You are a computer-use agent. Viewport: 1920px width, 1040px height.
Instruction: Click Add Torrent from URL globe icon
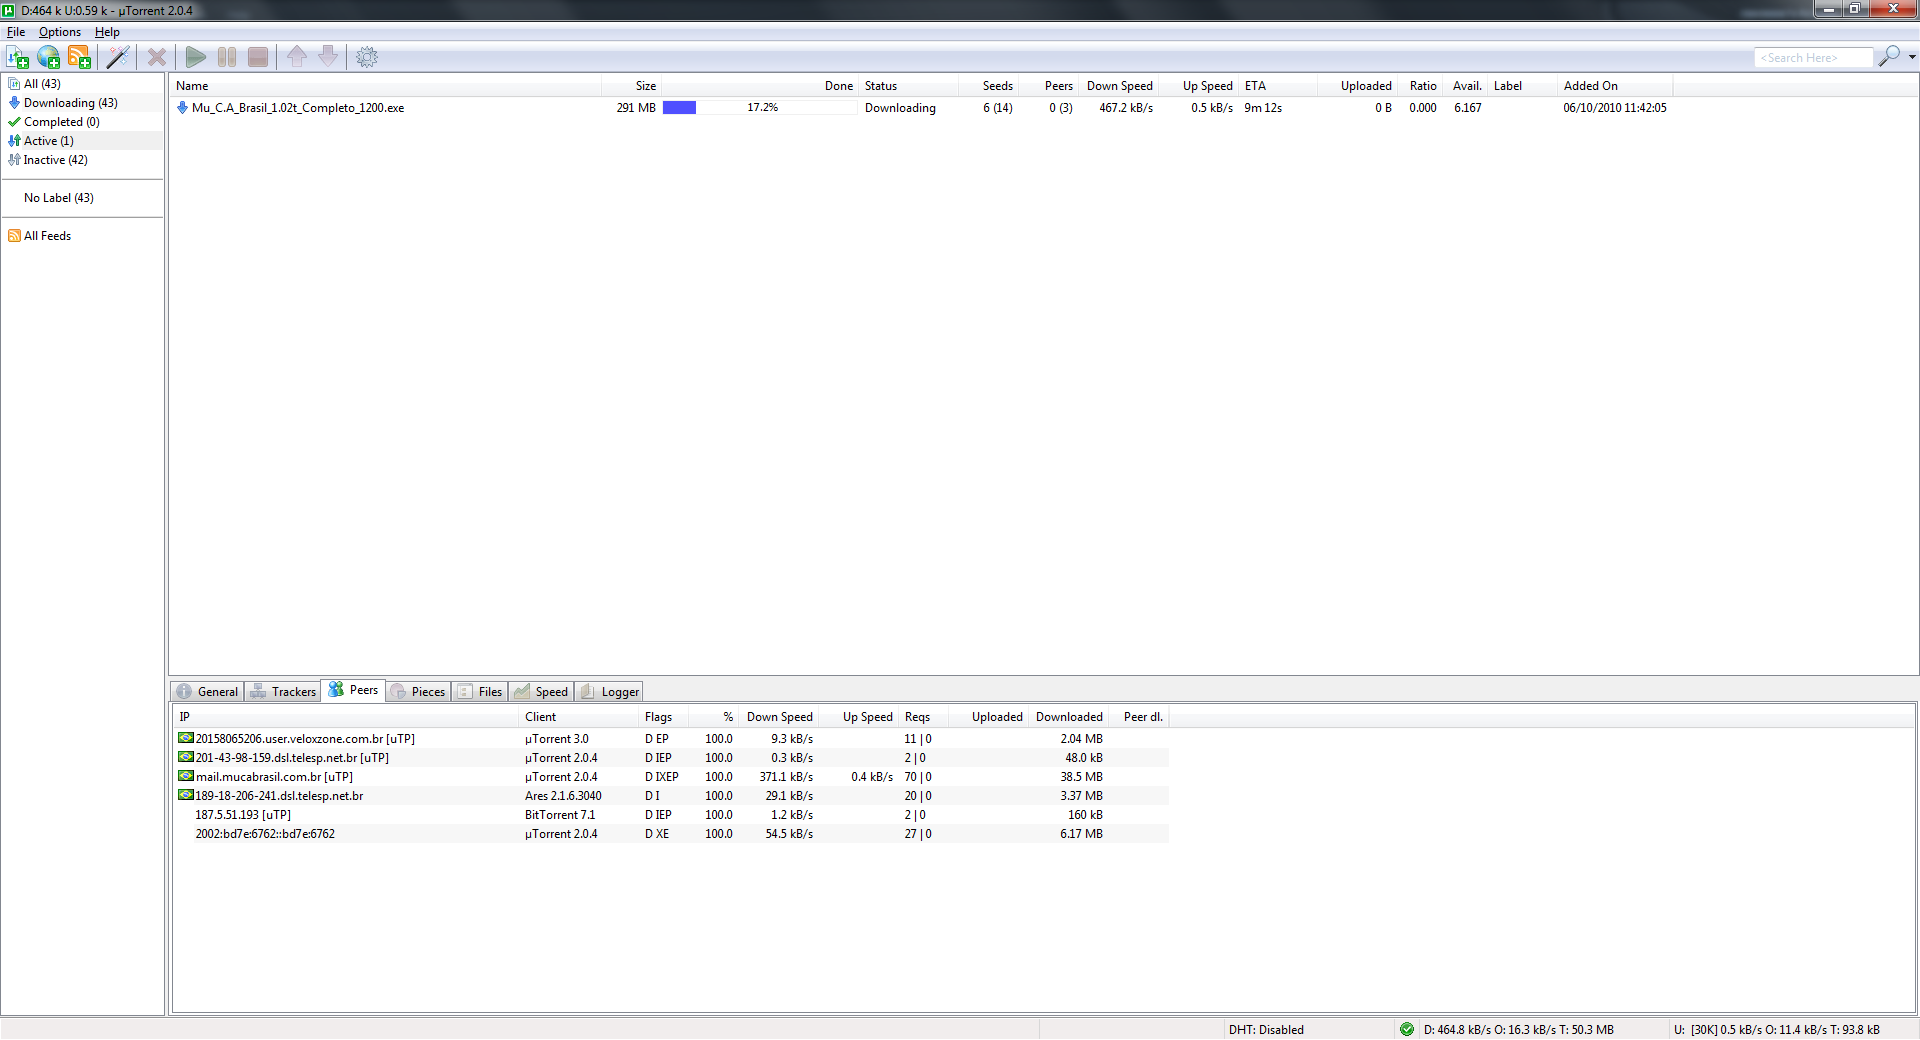tap(48, 57)
